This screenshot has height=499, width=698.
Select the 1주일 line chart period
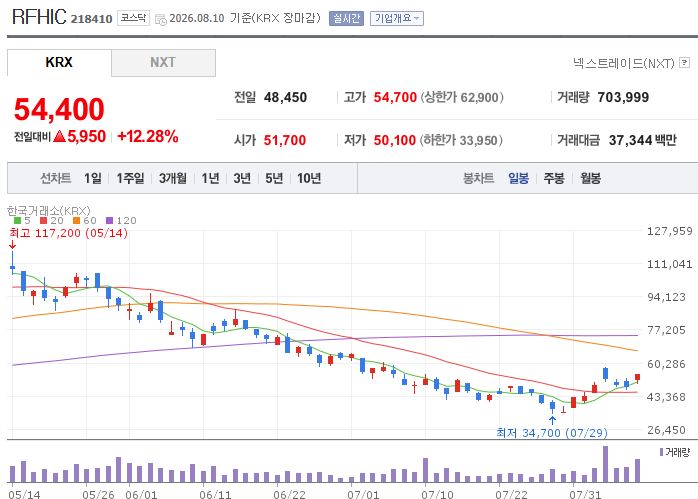[130, 179]
